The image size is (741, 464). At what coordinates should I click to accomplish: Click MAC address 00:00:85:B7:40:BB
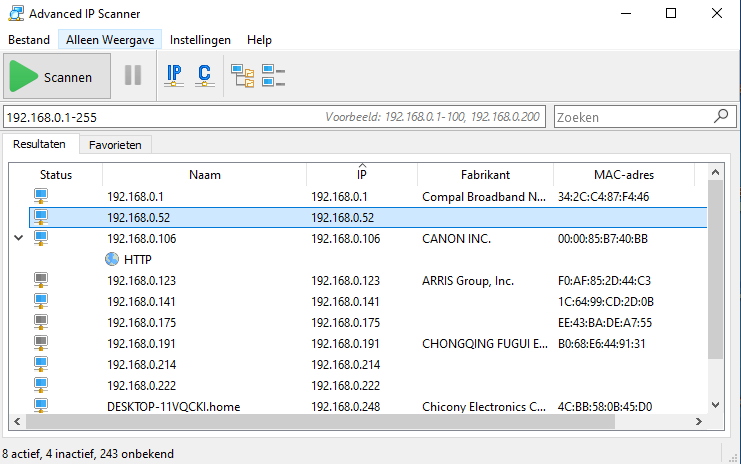(x=603, y=239)
